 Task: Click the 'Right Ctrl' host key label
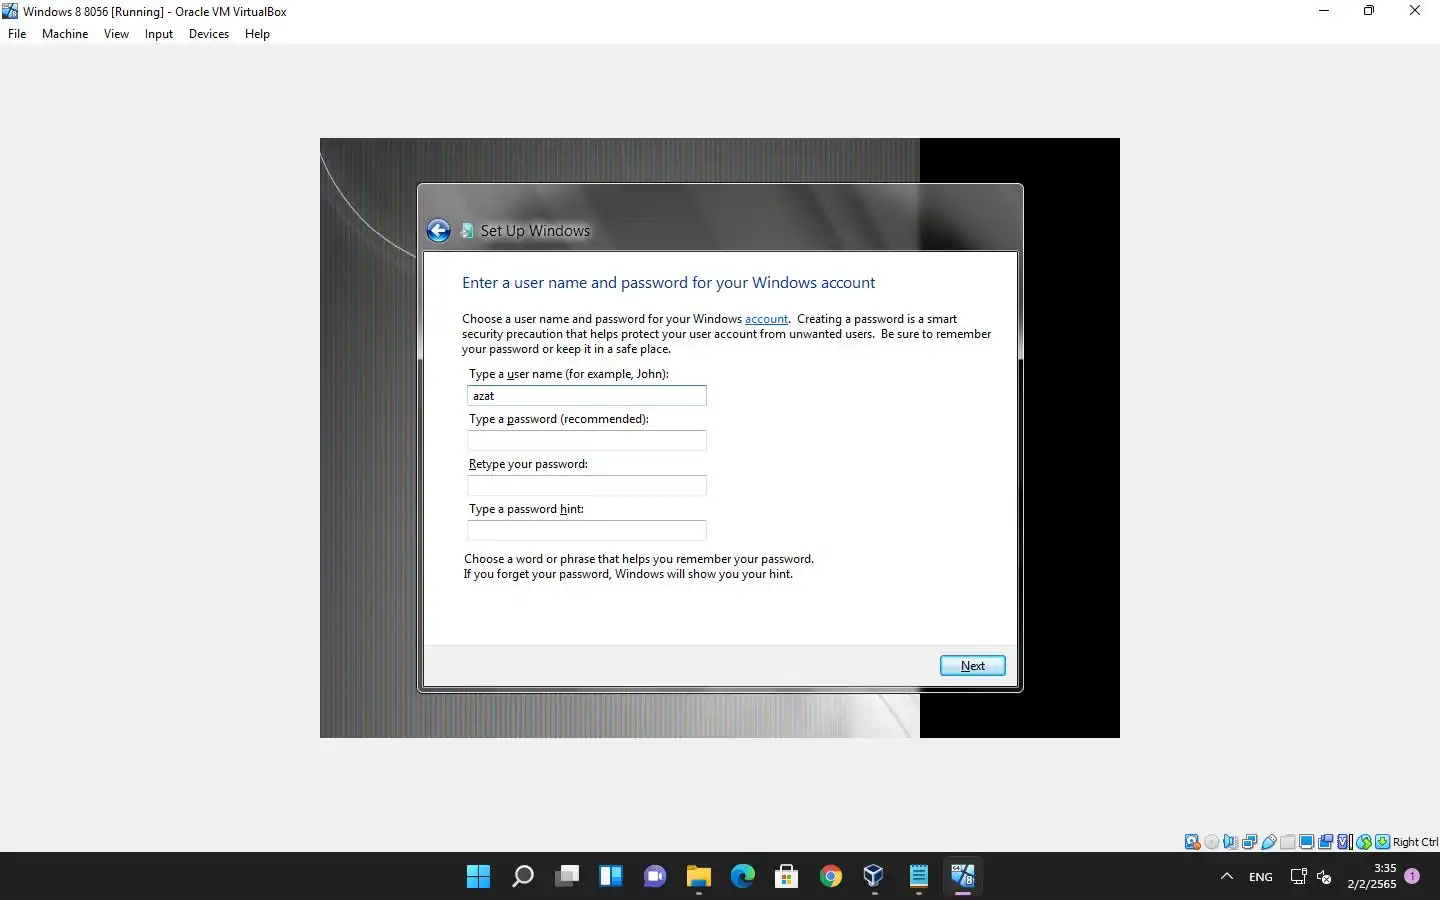1415,842
